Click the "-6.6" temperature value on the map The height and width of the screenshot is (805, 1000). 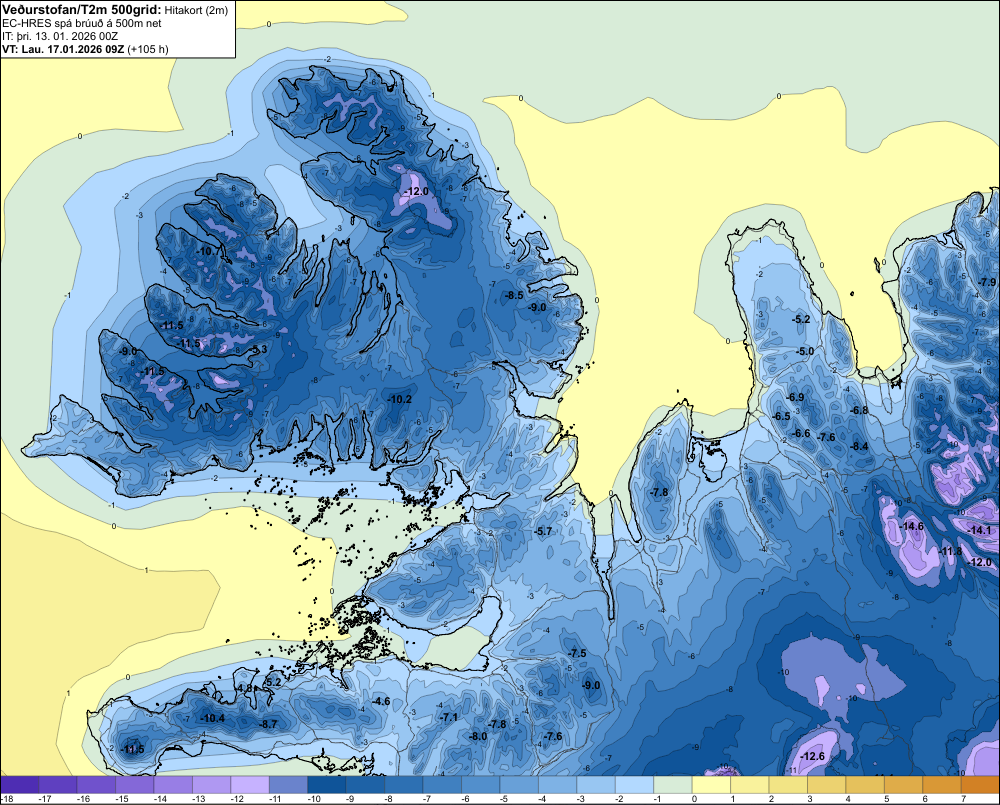pos(801,433)
